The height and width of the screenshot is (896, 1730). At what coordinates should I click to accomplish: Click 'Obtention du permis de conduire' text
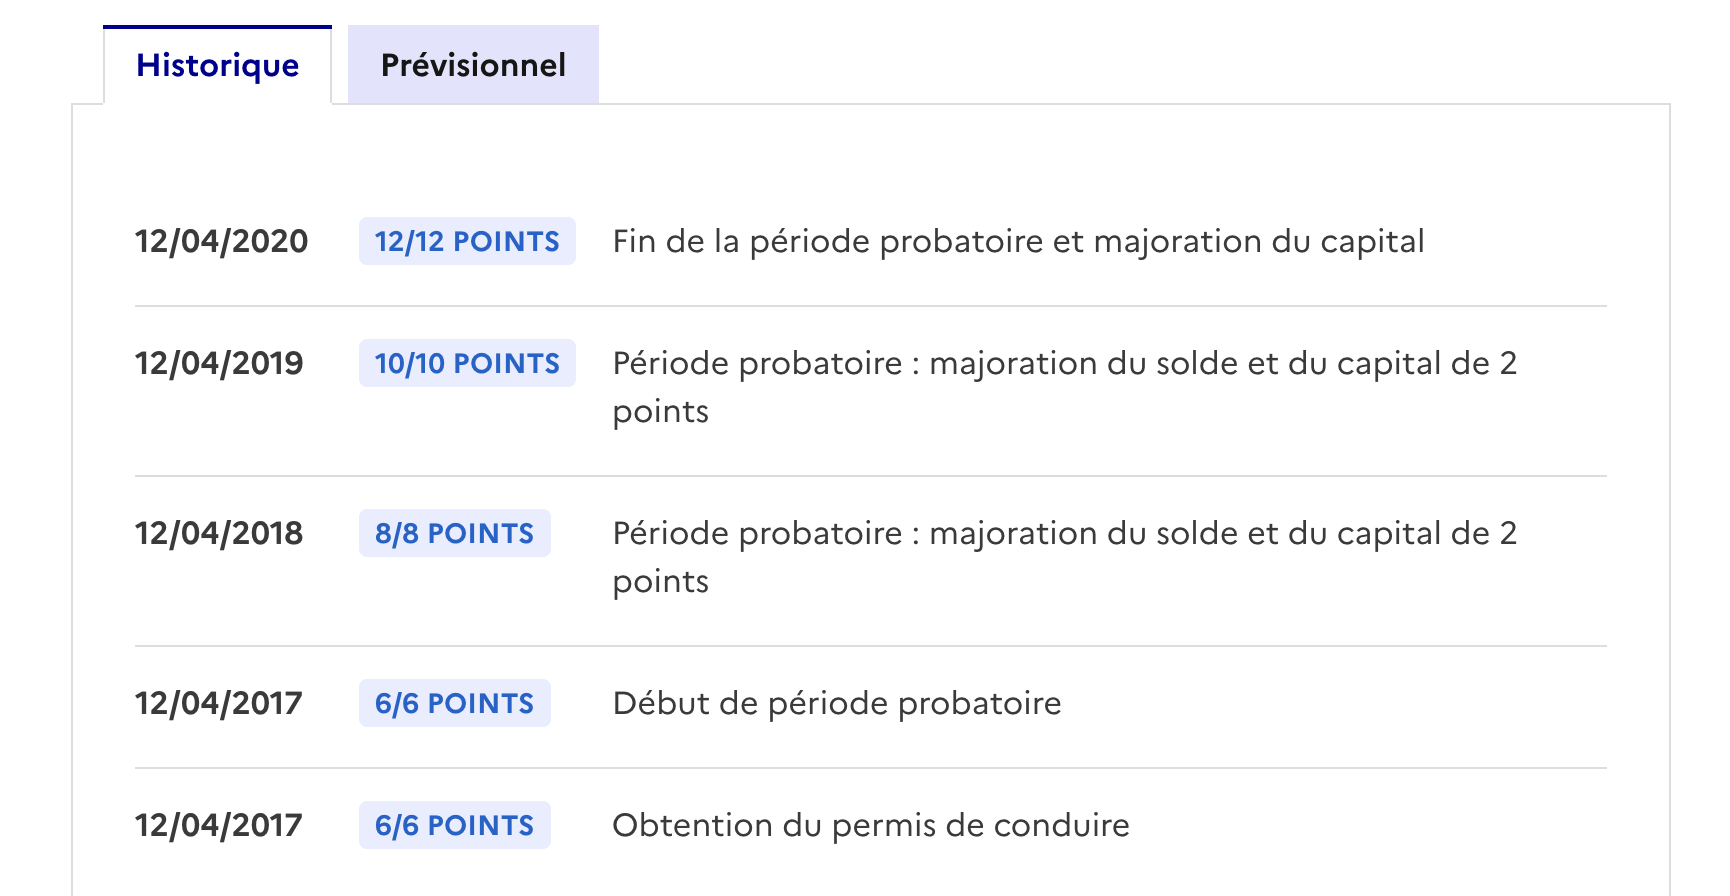coord(871,825)
